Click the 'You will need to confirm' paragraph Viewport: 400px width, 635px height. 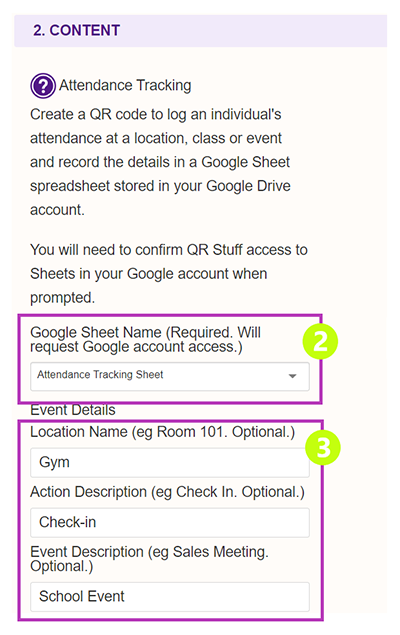(x=169, y=274)
